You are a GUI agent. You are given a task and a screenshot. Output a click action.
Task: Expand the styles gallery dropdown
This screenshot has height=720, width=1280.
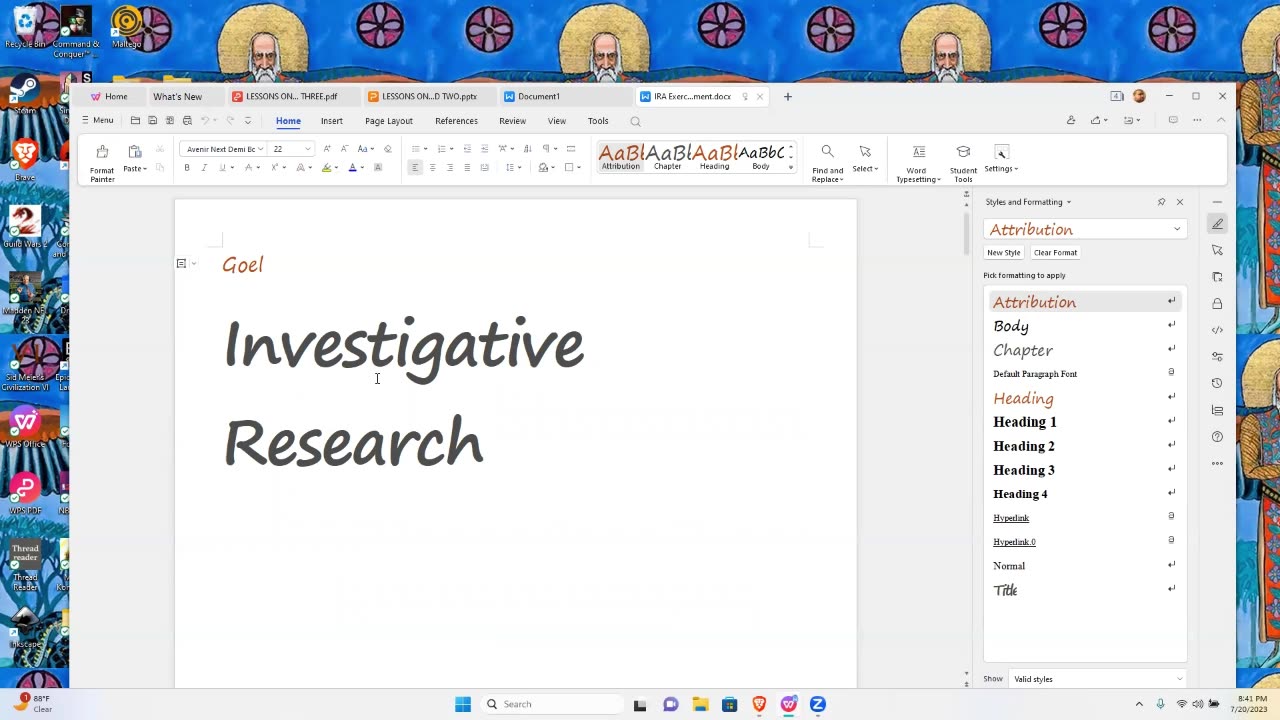791,167
